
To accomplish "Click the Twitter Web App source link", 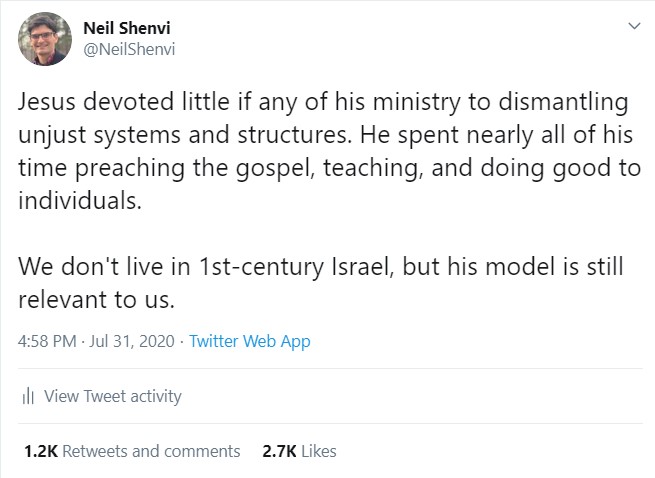I will point(249,341).
